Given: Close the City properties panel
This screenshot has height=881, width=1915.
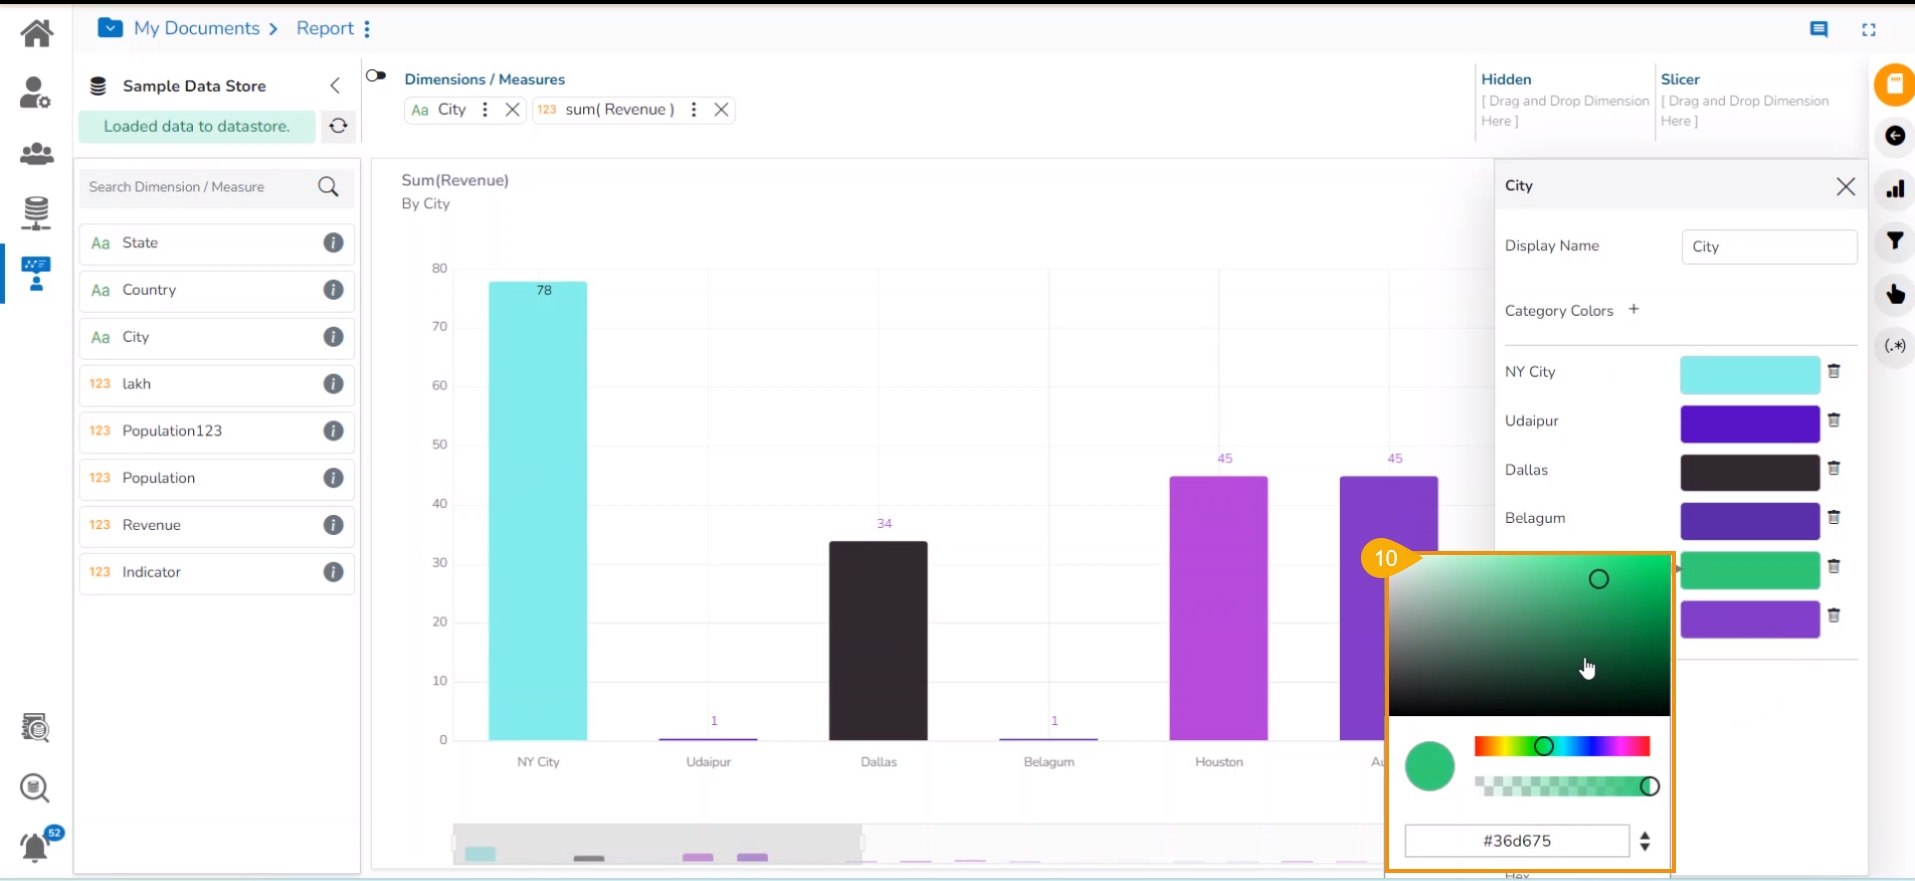Looking at the screenshot, I should [x=1846, y=186].
